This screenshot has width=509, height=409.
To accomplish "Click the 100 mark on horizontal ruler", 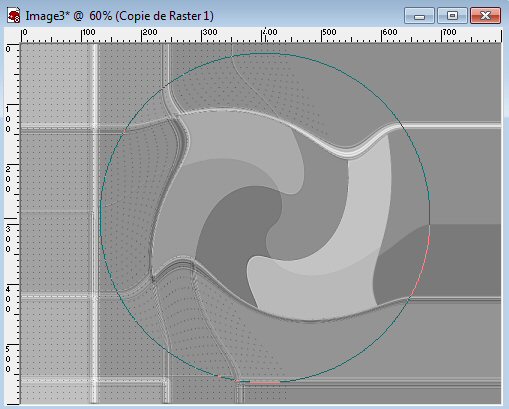I will [x=88, y=32].
